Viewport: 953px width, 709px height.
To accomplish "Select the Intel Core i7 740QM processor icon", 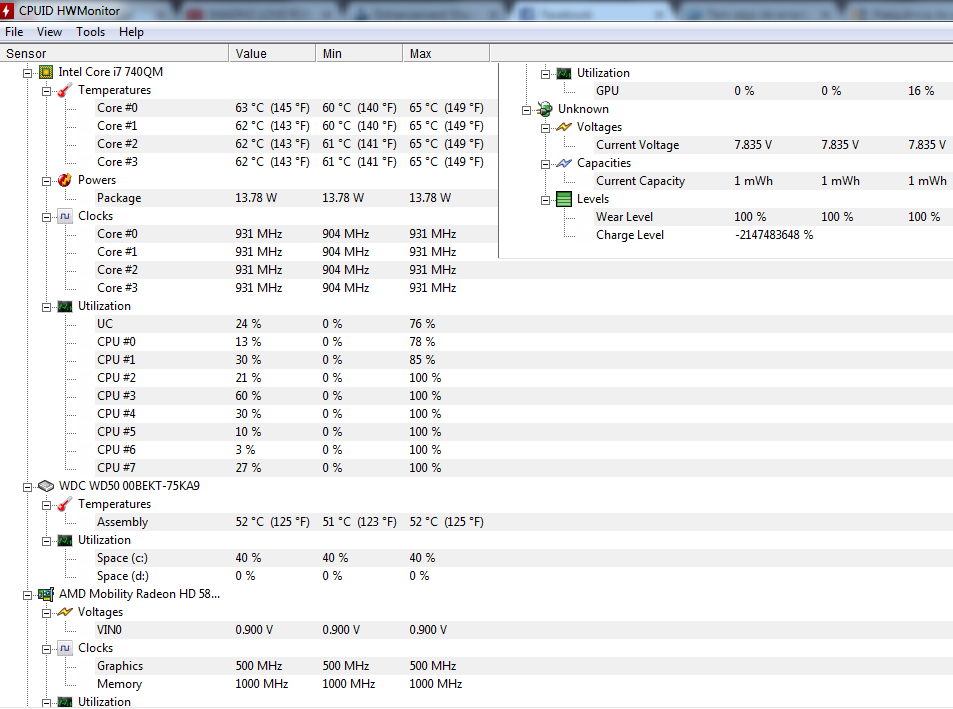I will point(46,72).
